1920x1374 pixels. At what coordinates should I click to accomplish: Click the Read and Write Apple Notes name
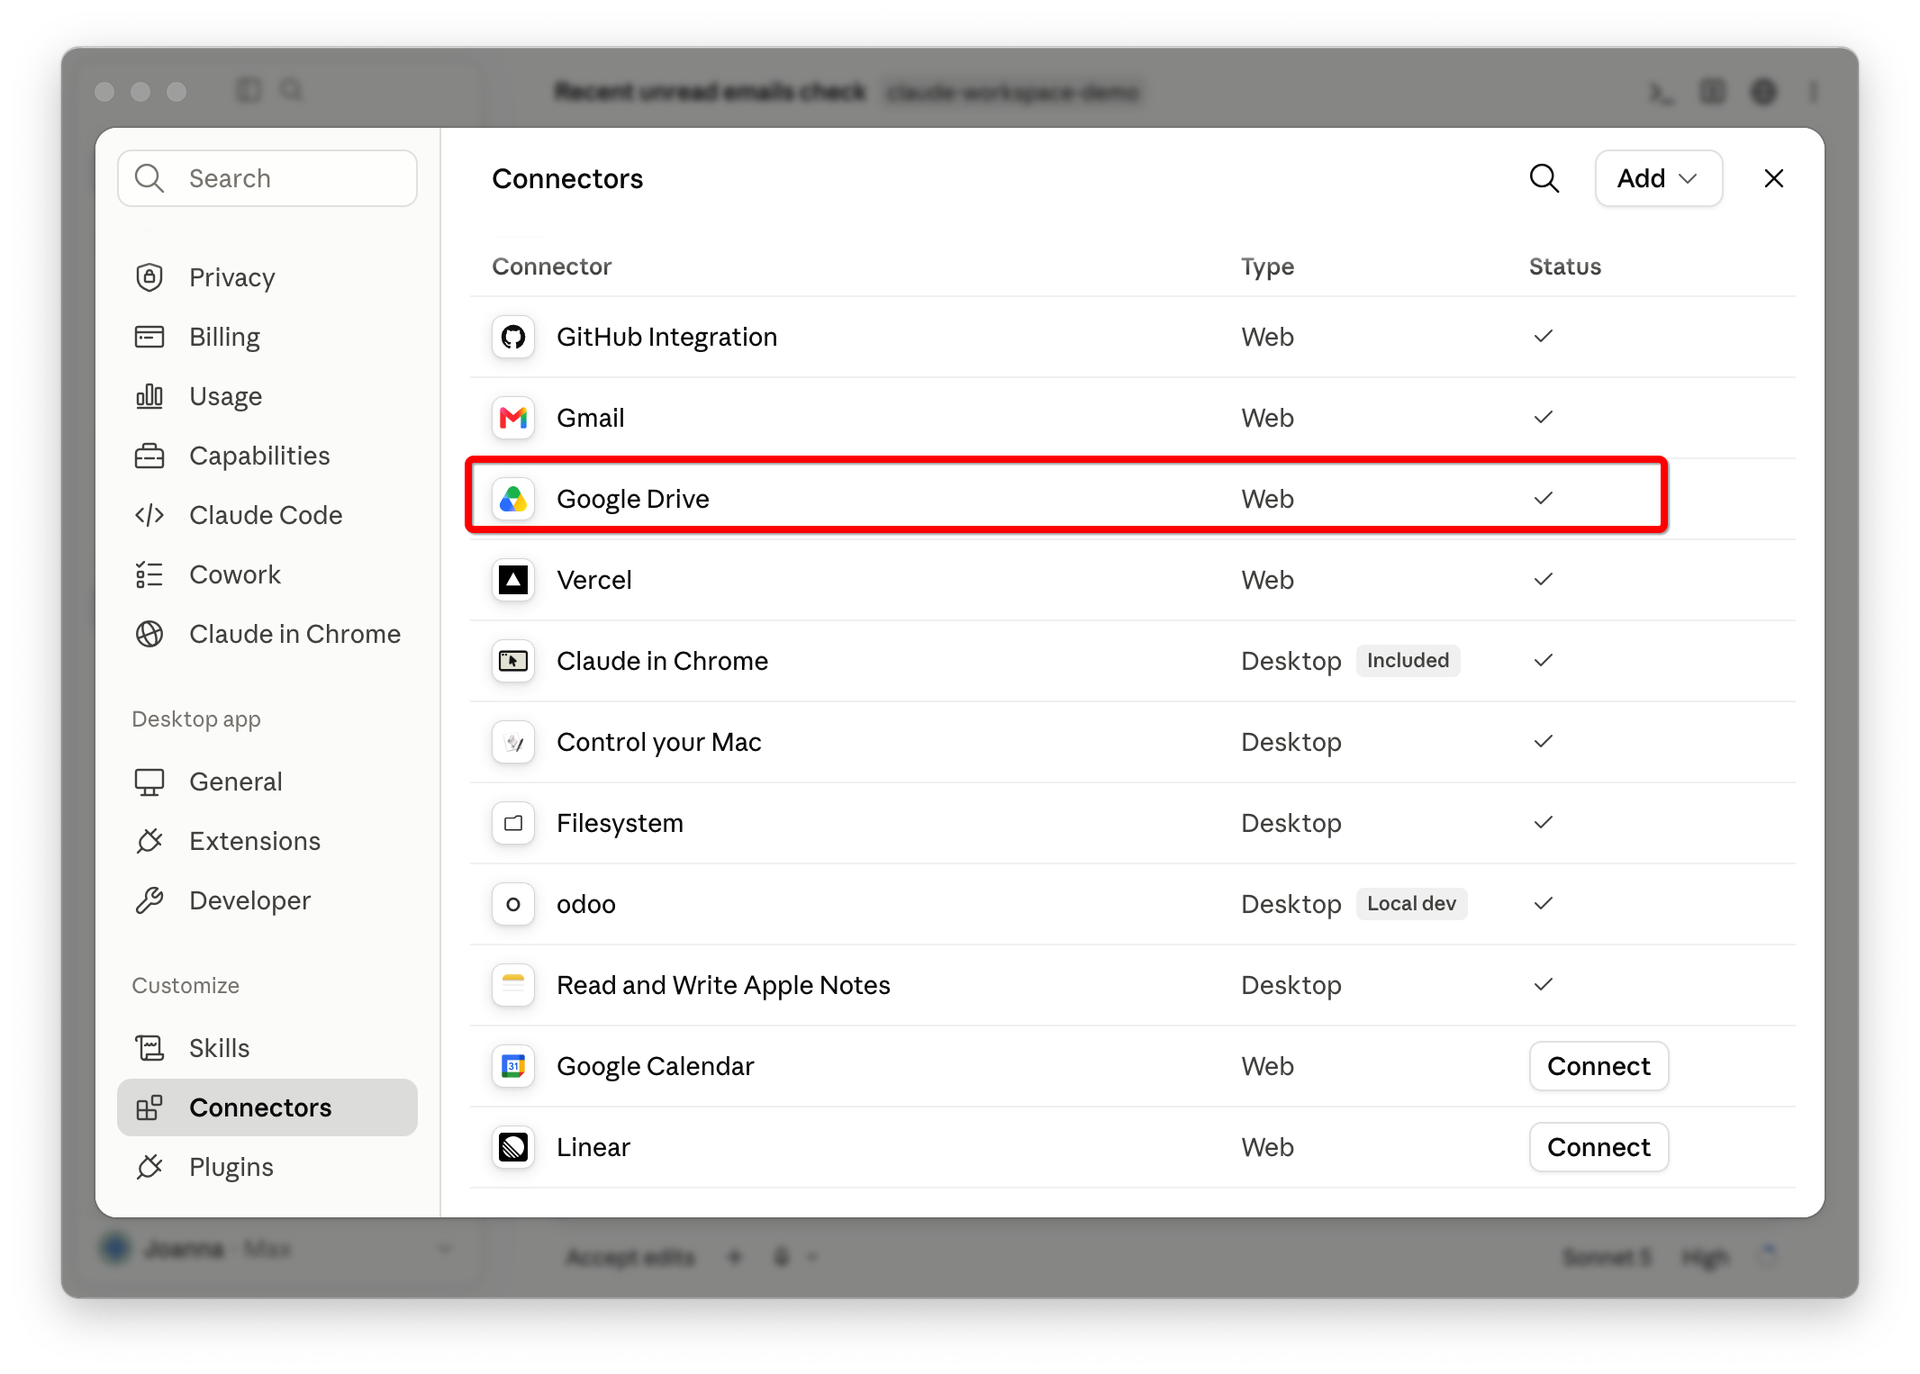click(723, 985)
